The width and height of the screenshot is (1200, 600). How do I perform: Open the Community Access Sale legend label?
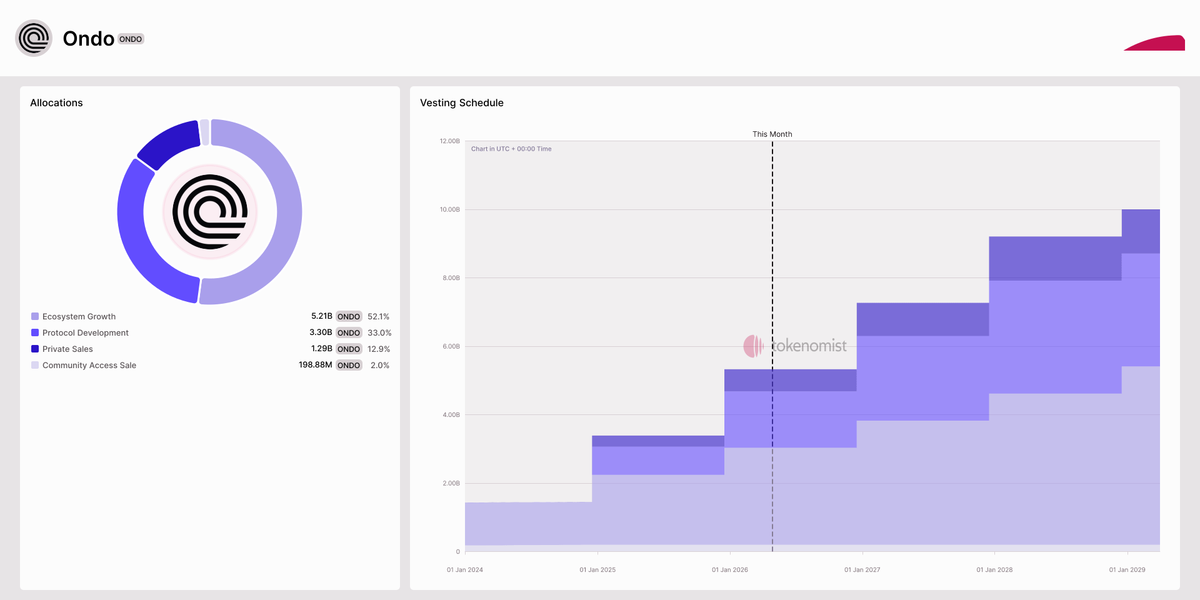[x=89, y=365]
